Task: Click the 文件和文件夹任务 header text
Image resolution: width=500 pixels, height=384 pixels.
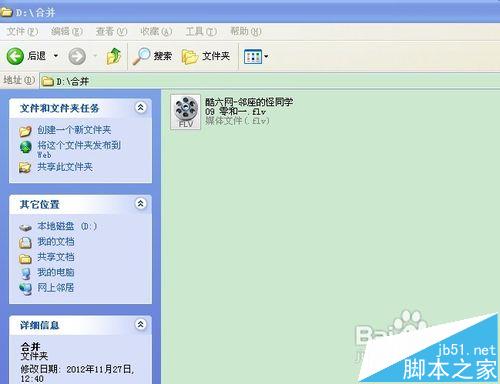Action: [x=60, y=108]
